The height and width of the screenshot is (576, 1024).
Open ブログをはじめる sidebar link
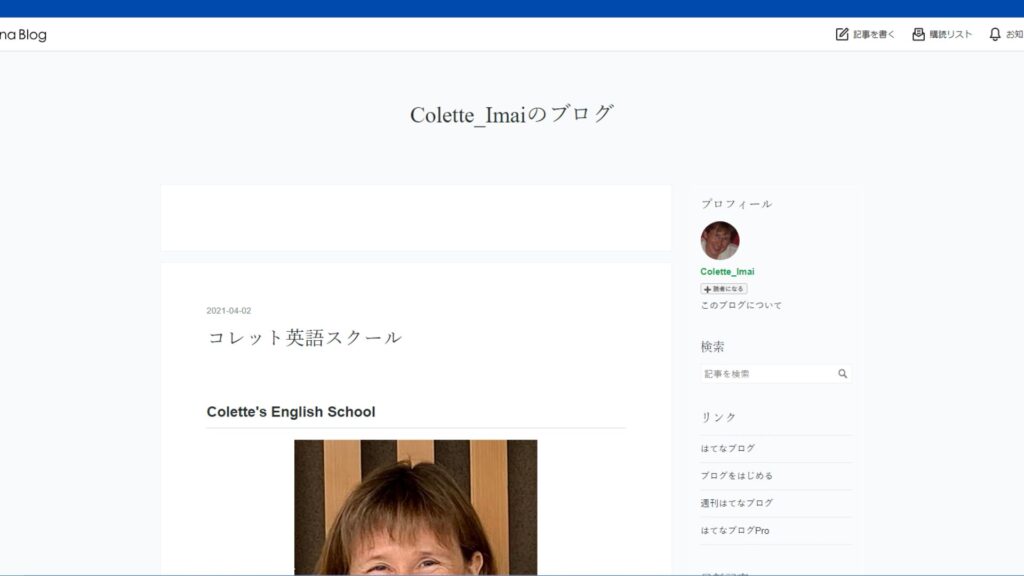pyautogui.click(x=737, y=475)
